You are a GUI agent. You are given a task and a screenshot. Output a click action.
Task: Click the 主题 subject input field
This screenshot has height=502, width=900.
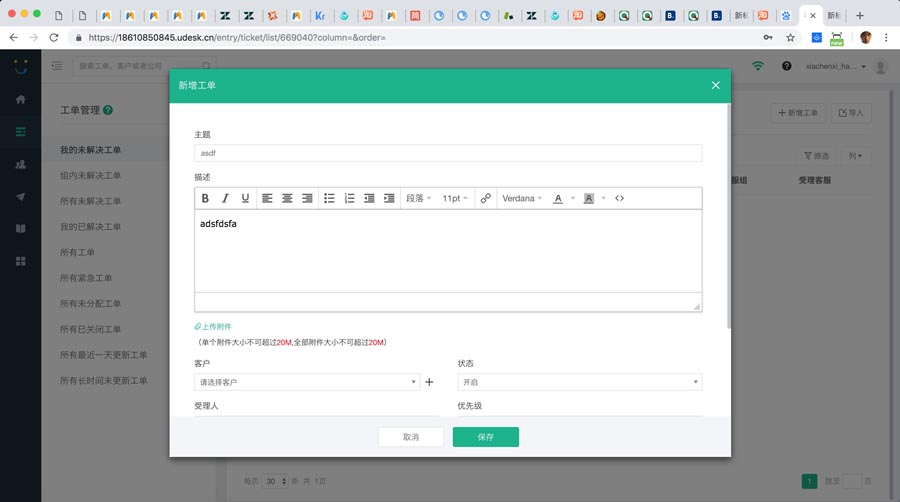coord(448,153)
